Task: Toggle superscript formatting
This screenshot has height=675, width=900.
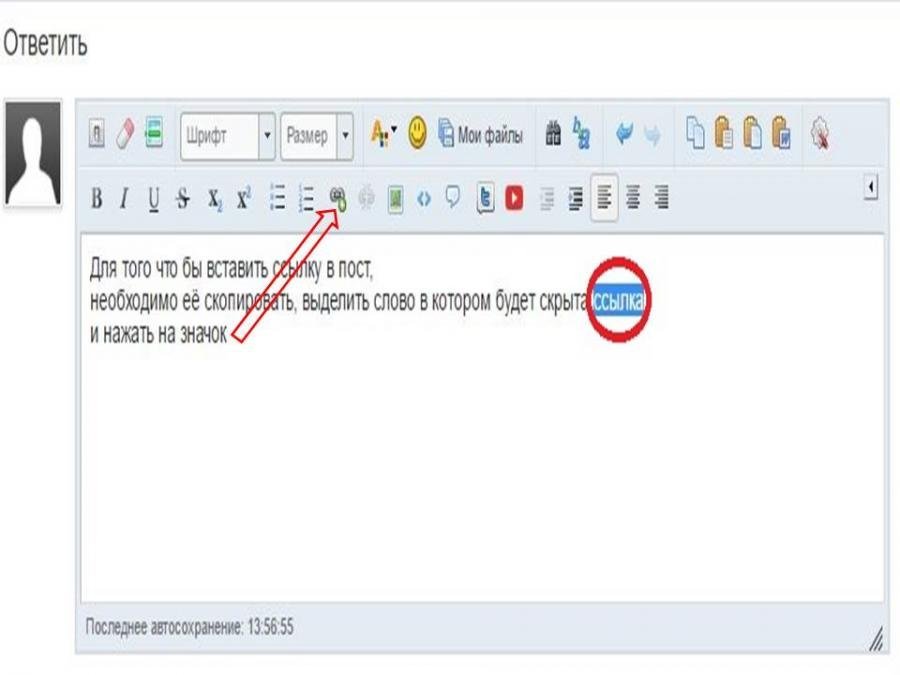Action: coord(244,198)
